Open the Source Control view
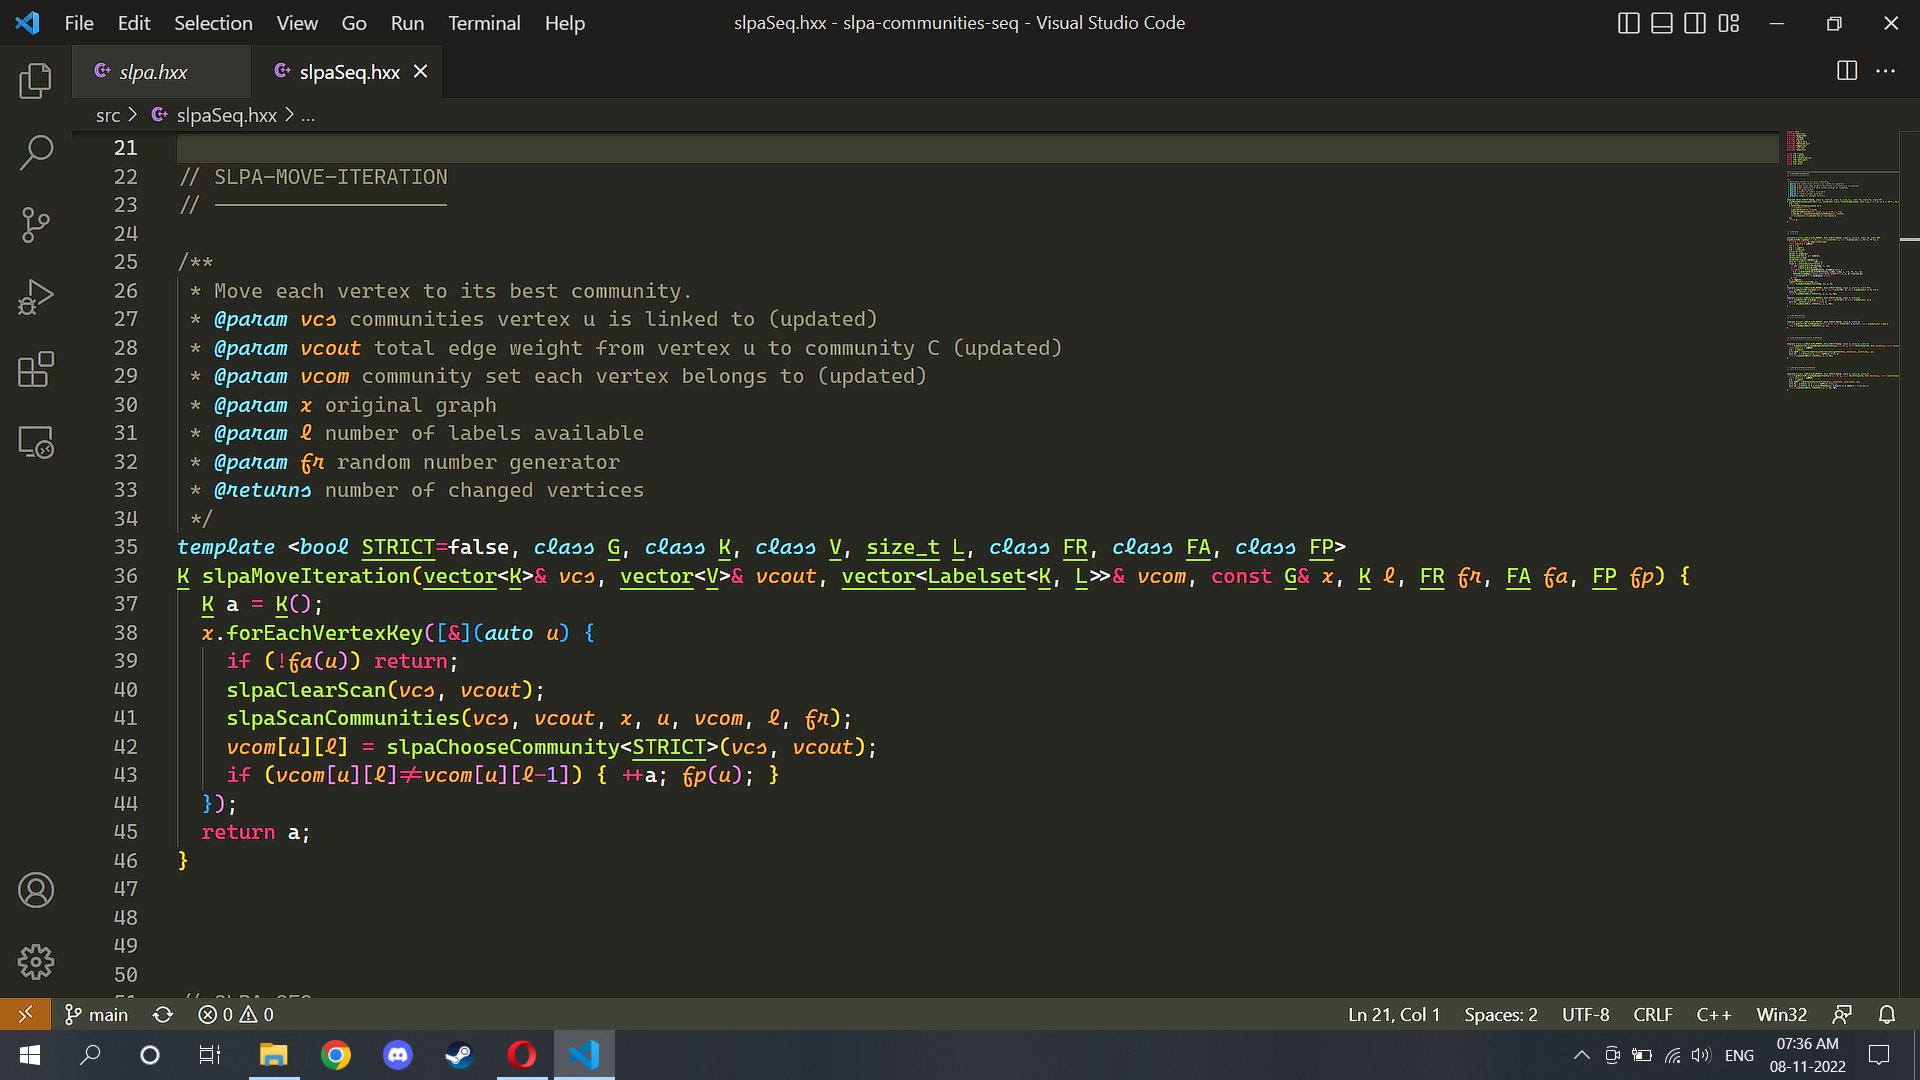This screenshot has height=1080, width=1920. [x=36, y=225]
